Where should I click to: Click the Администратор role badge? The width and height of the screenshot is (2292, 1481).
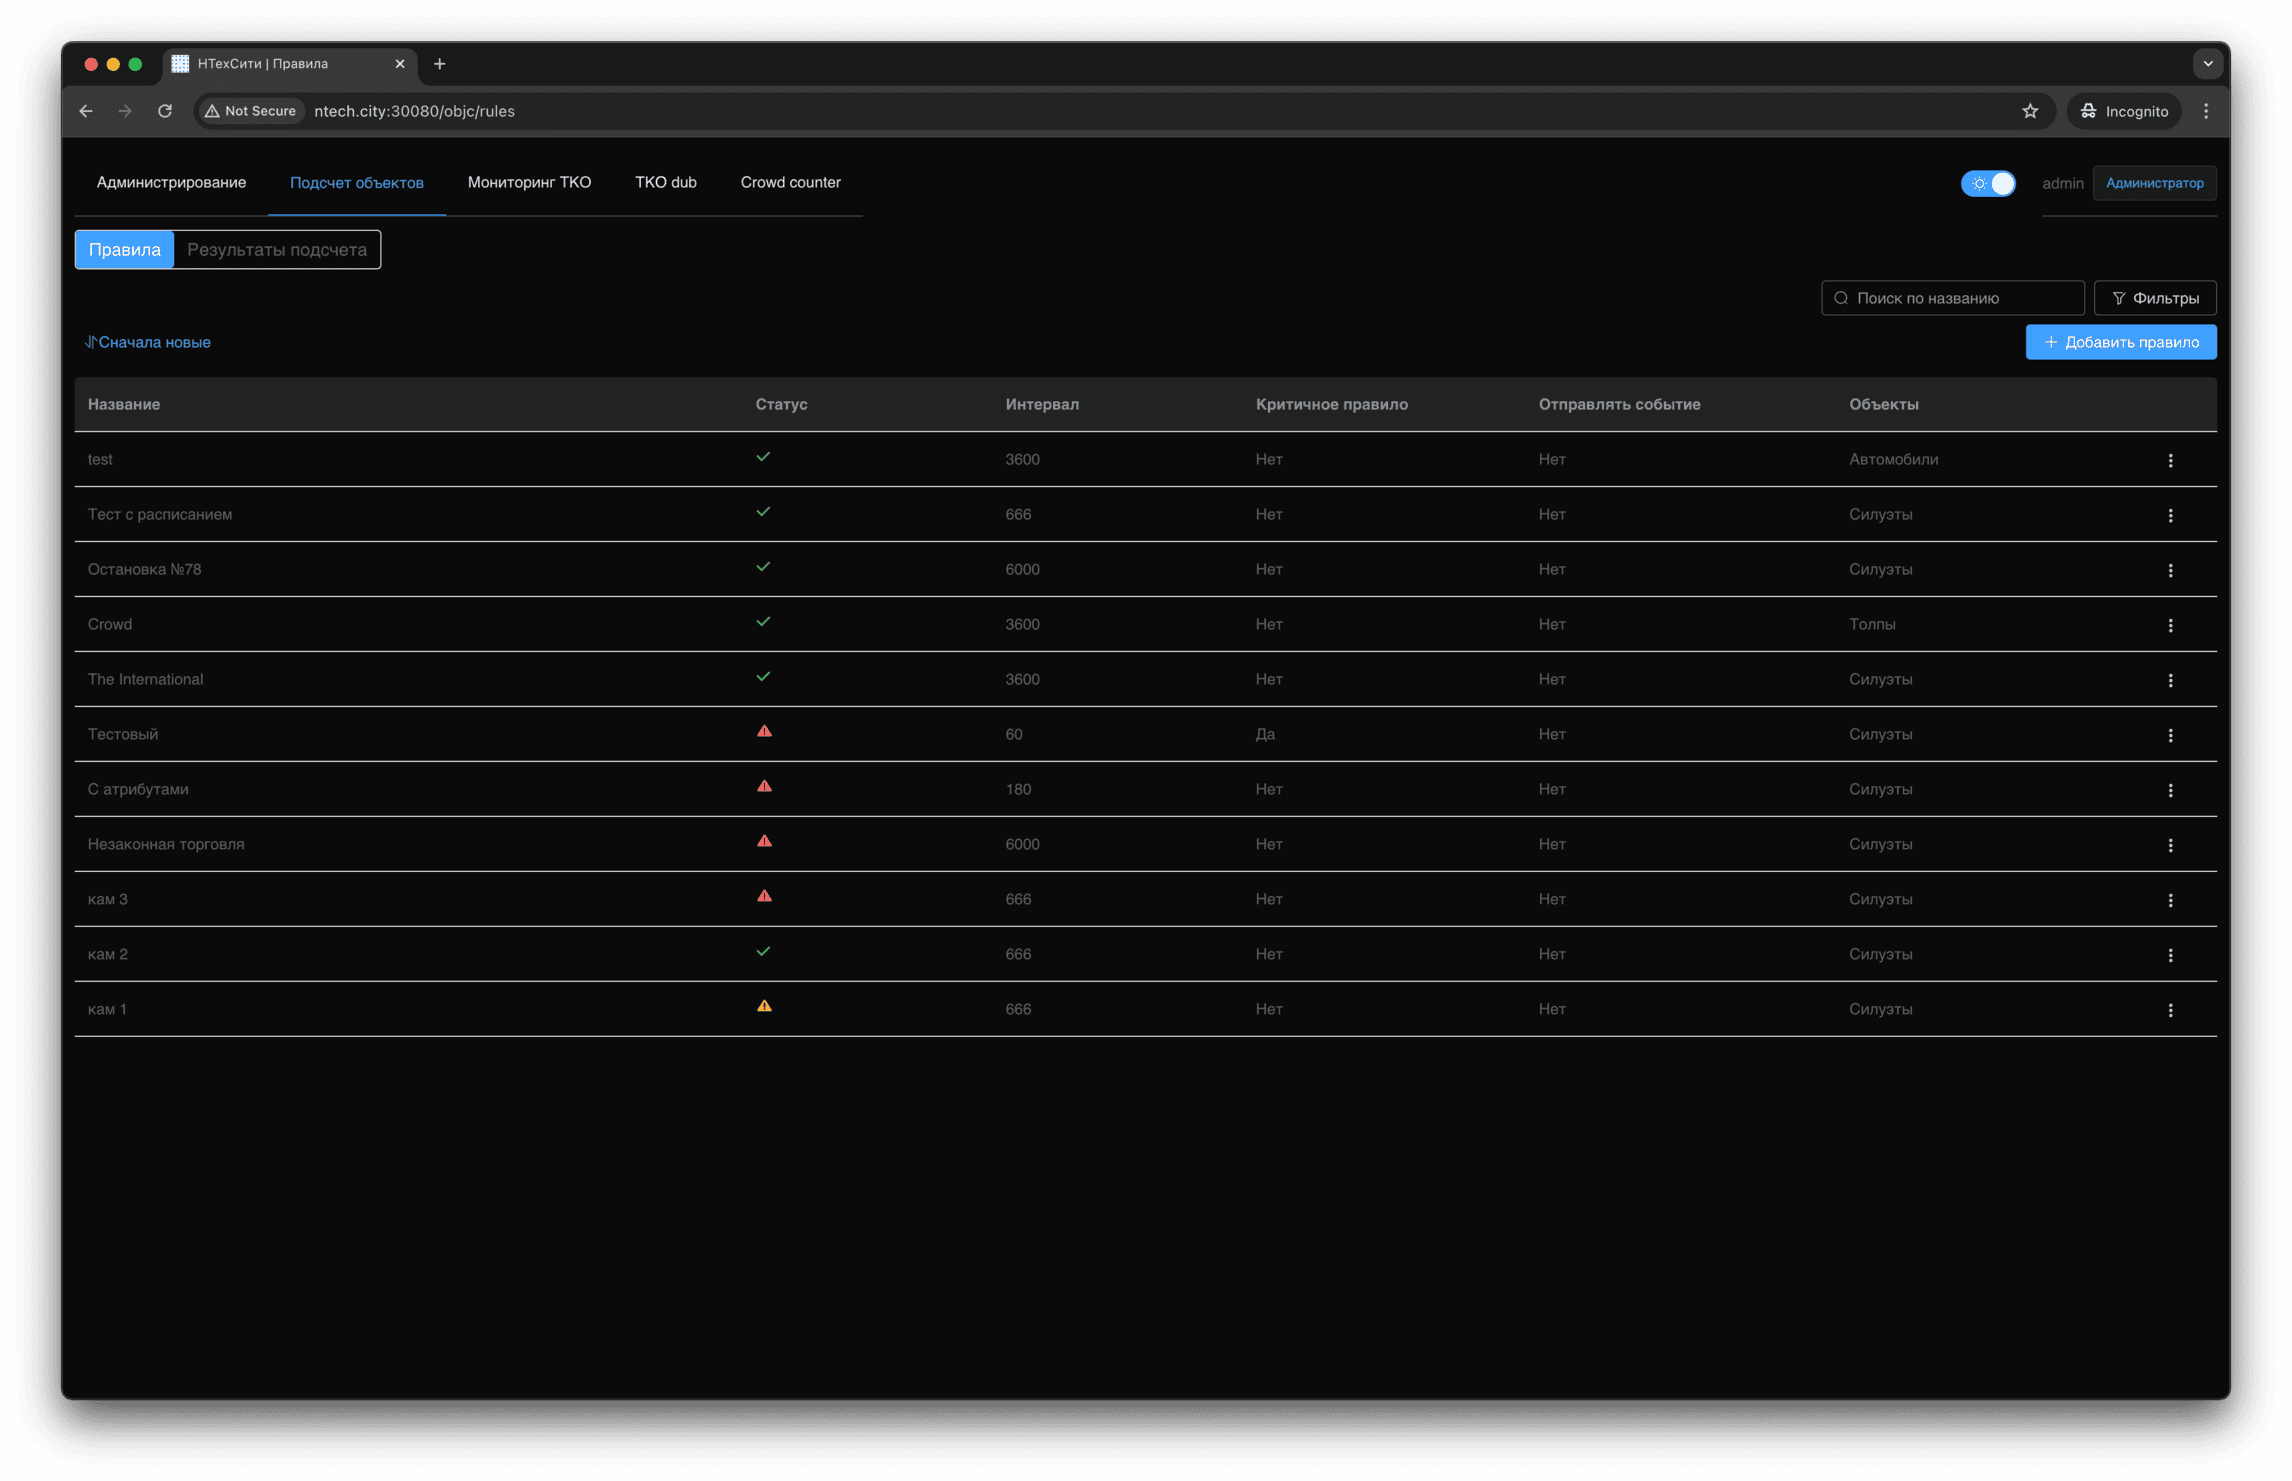coord(2154,183)
